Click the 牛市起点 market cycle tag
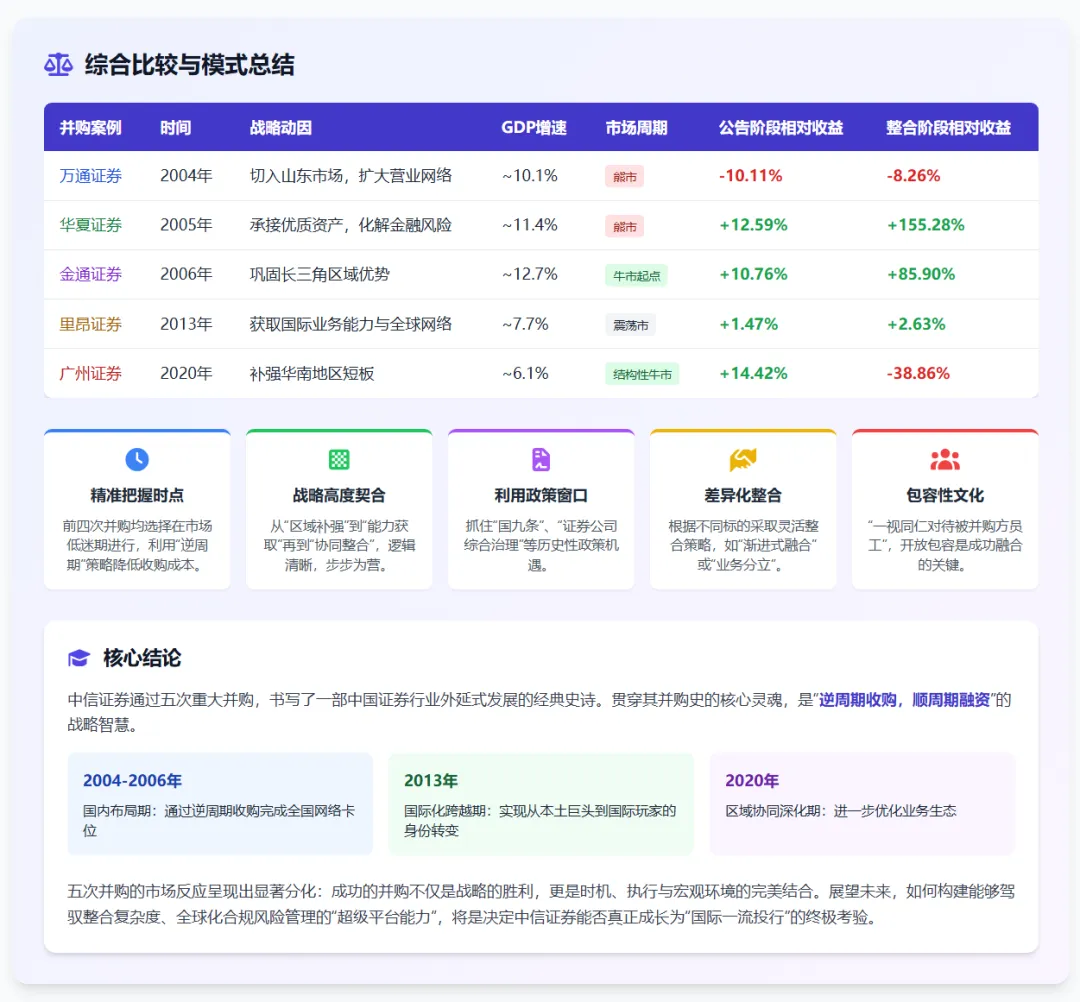 (x=636, y=275)
